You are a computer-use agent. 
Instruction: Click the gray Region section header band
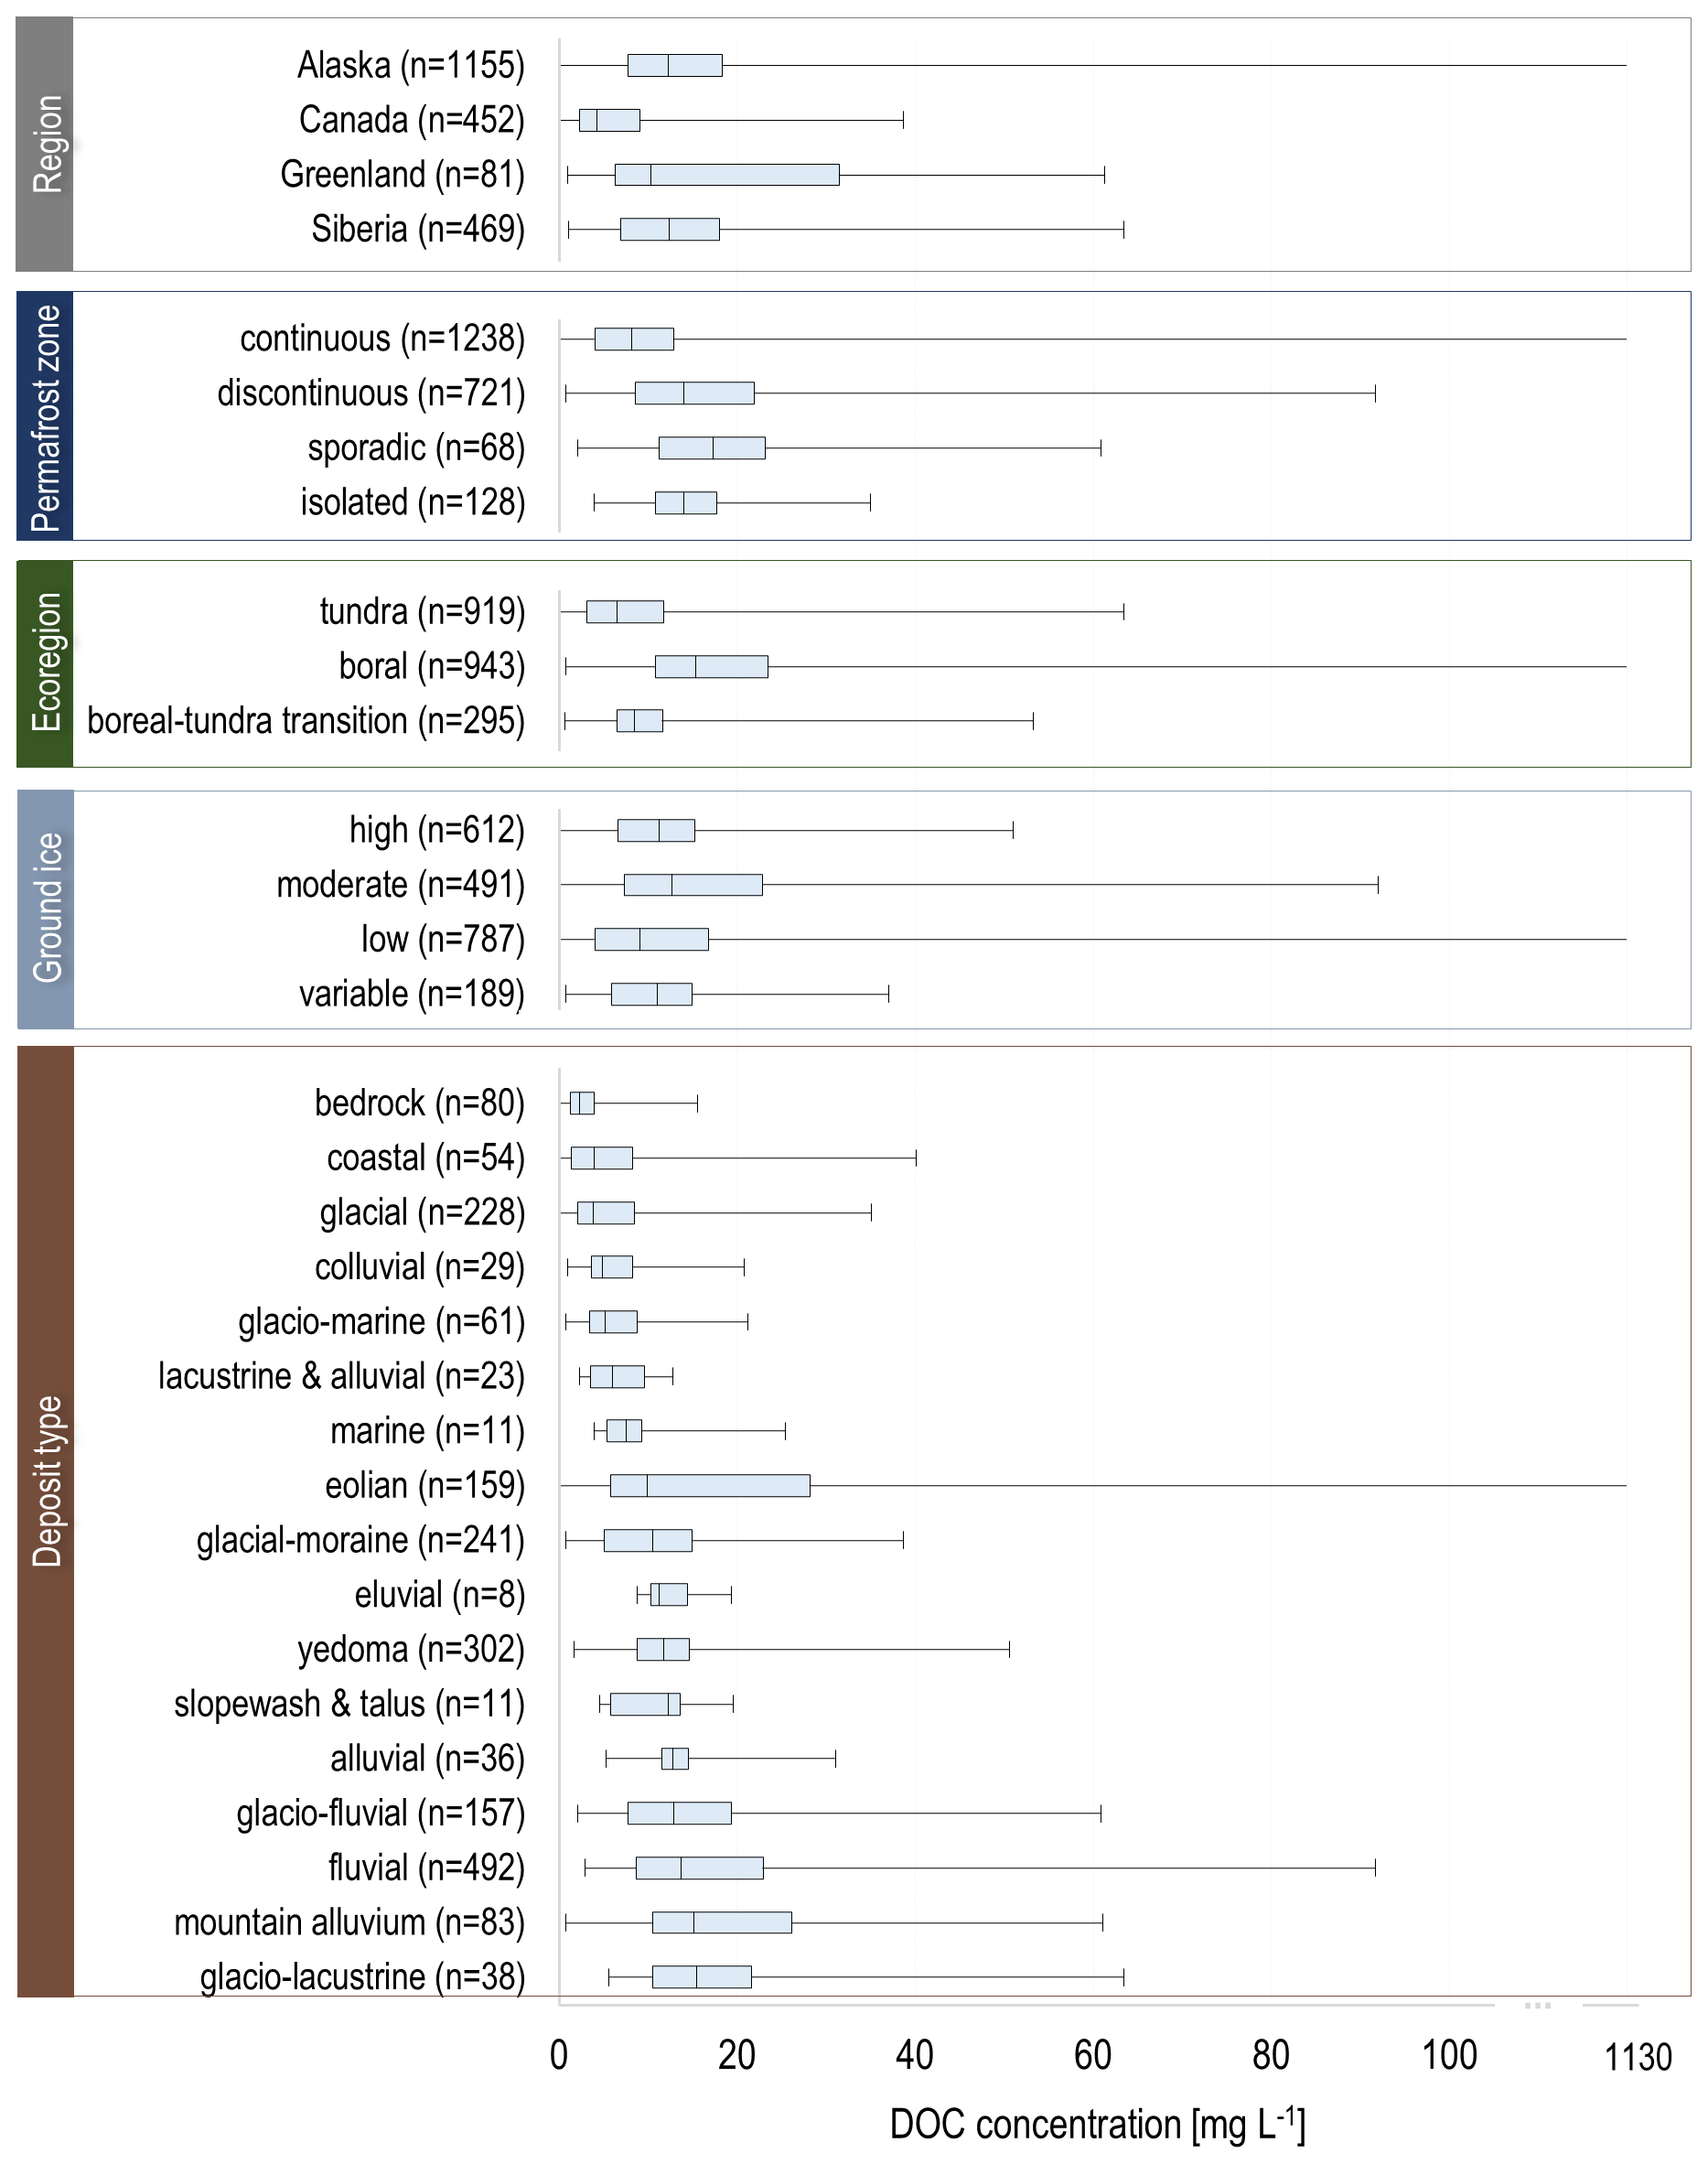(x=45, y=144)
